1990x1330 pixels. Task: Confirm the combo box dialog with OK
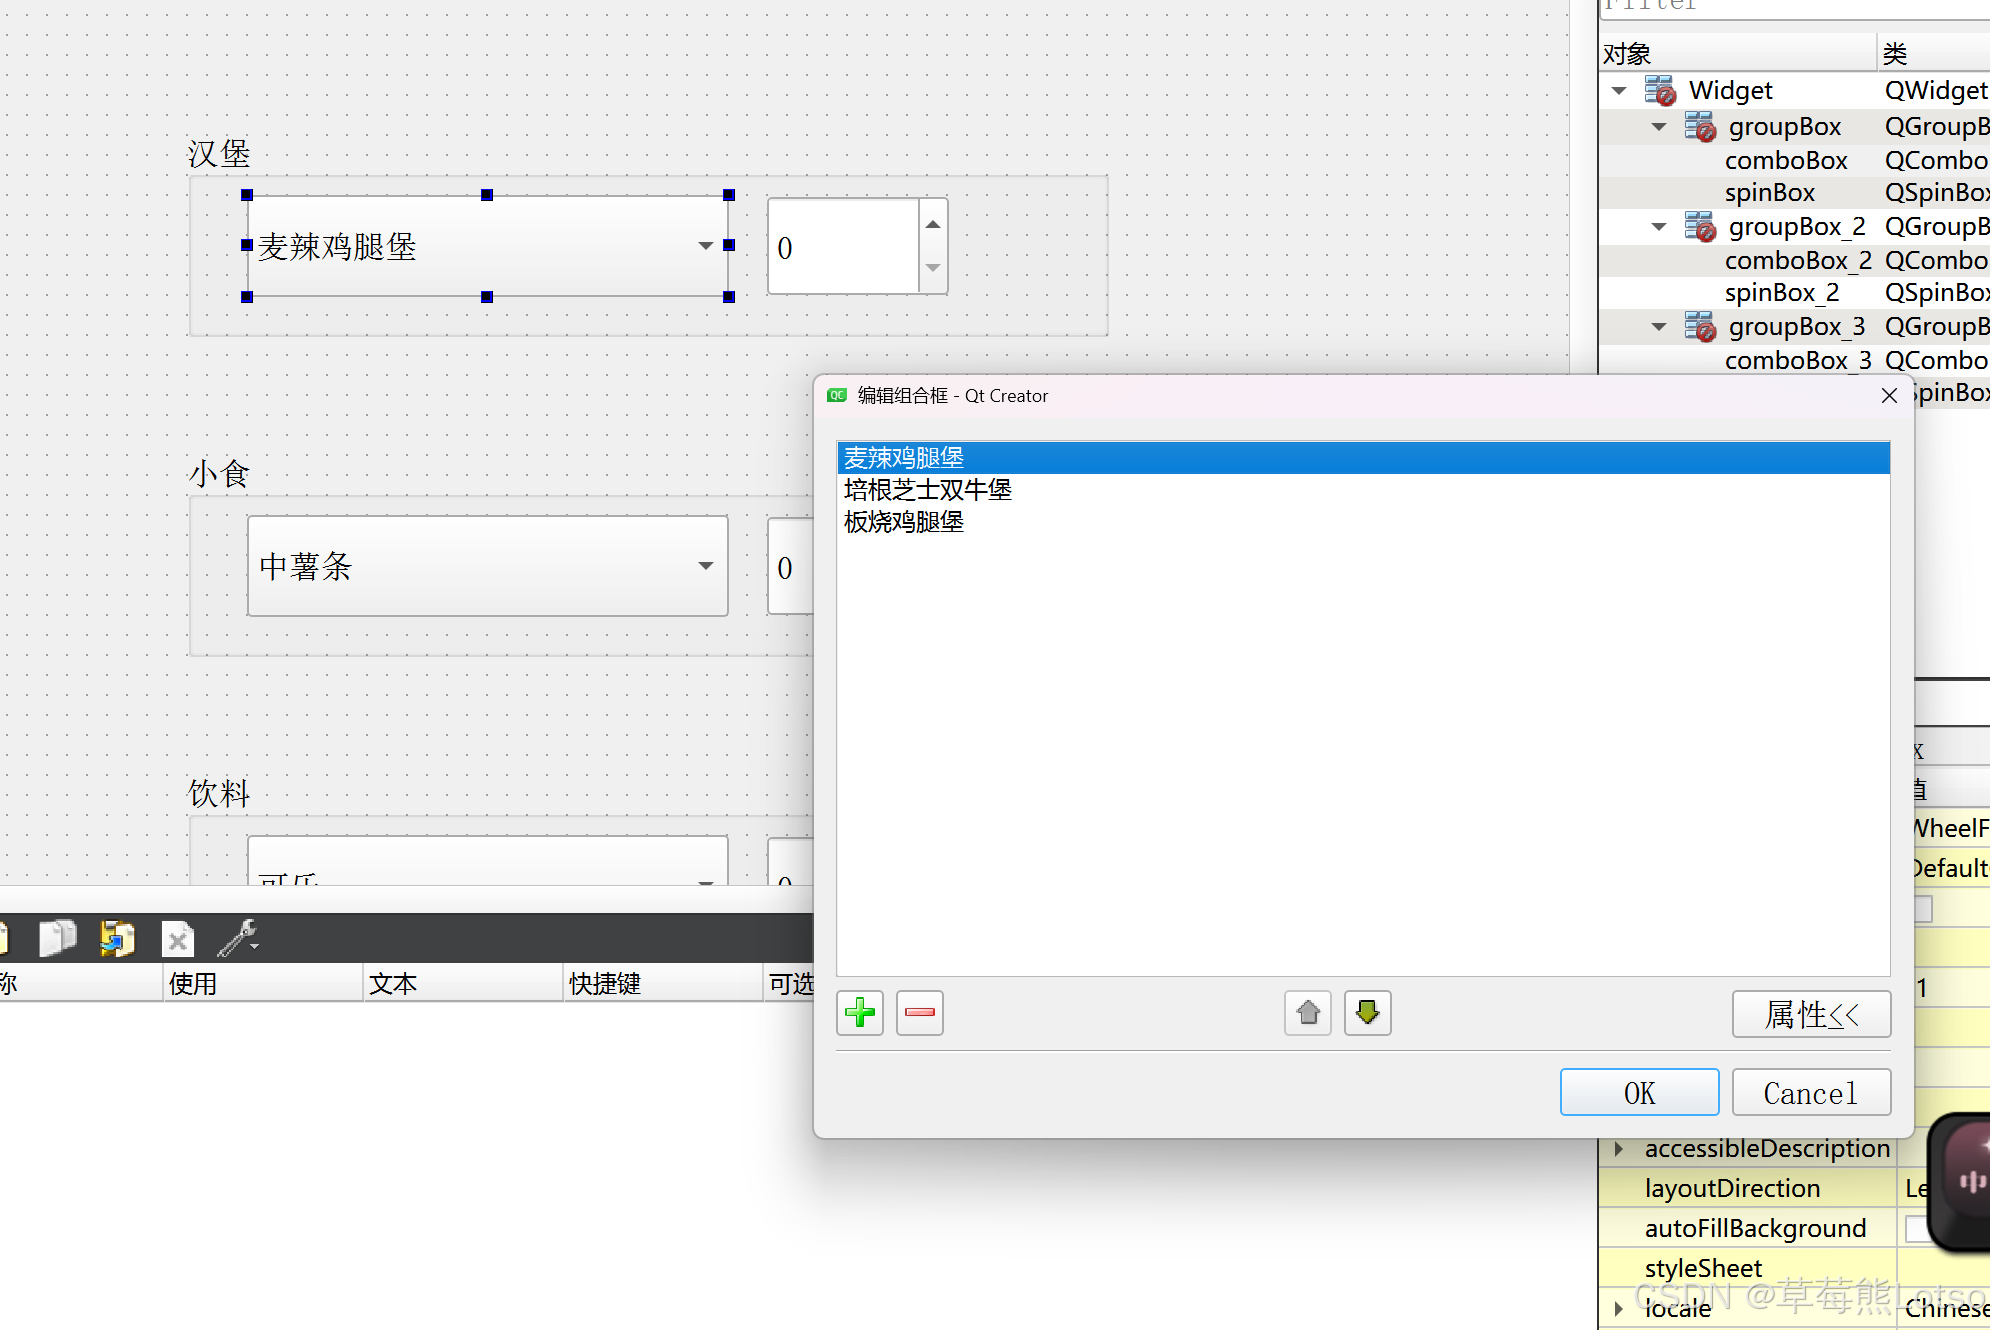(1638, 1092)
